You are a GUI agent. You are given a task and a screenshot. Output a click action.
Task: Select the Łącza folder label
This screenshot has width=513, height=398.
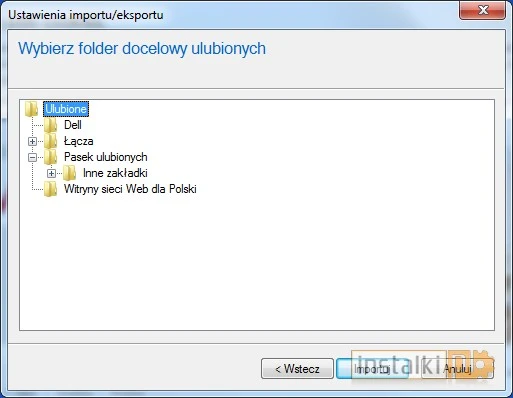pyautogui.click(x=78, y=141)
